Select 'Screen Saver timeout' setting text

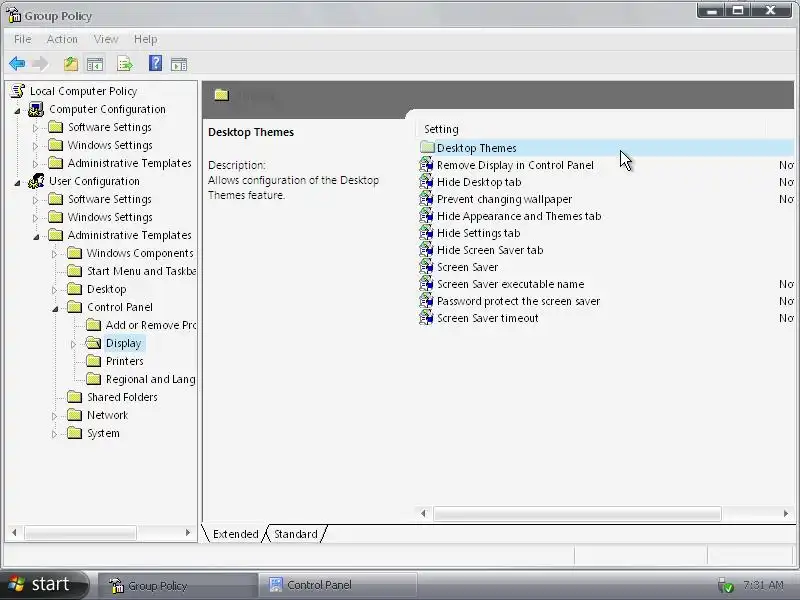click(x=487, y=318)
